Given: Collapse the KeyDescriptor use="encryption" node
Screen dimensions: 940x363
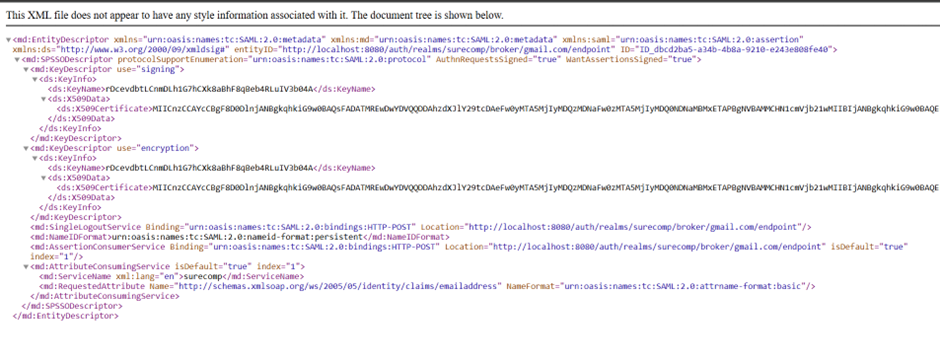Looking at the screenshot, I should pyautogui.click(x=26, y=148).
